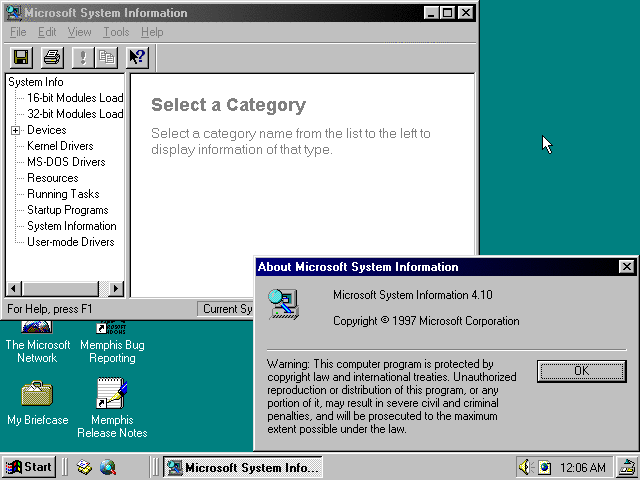640x480 pixels.
Task: Click the globe tray icon beside the clock
Action: click(x=544, y=467)
